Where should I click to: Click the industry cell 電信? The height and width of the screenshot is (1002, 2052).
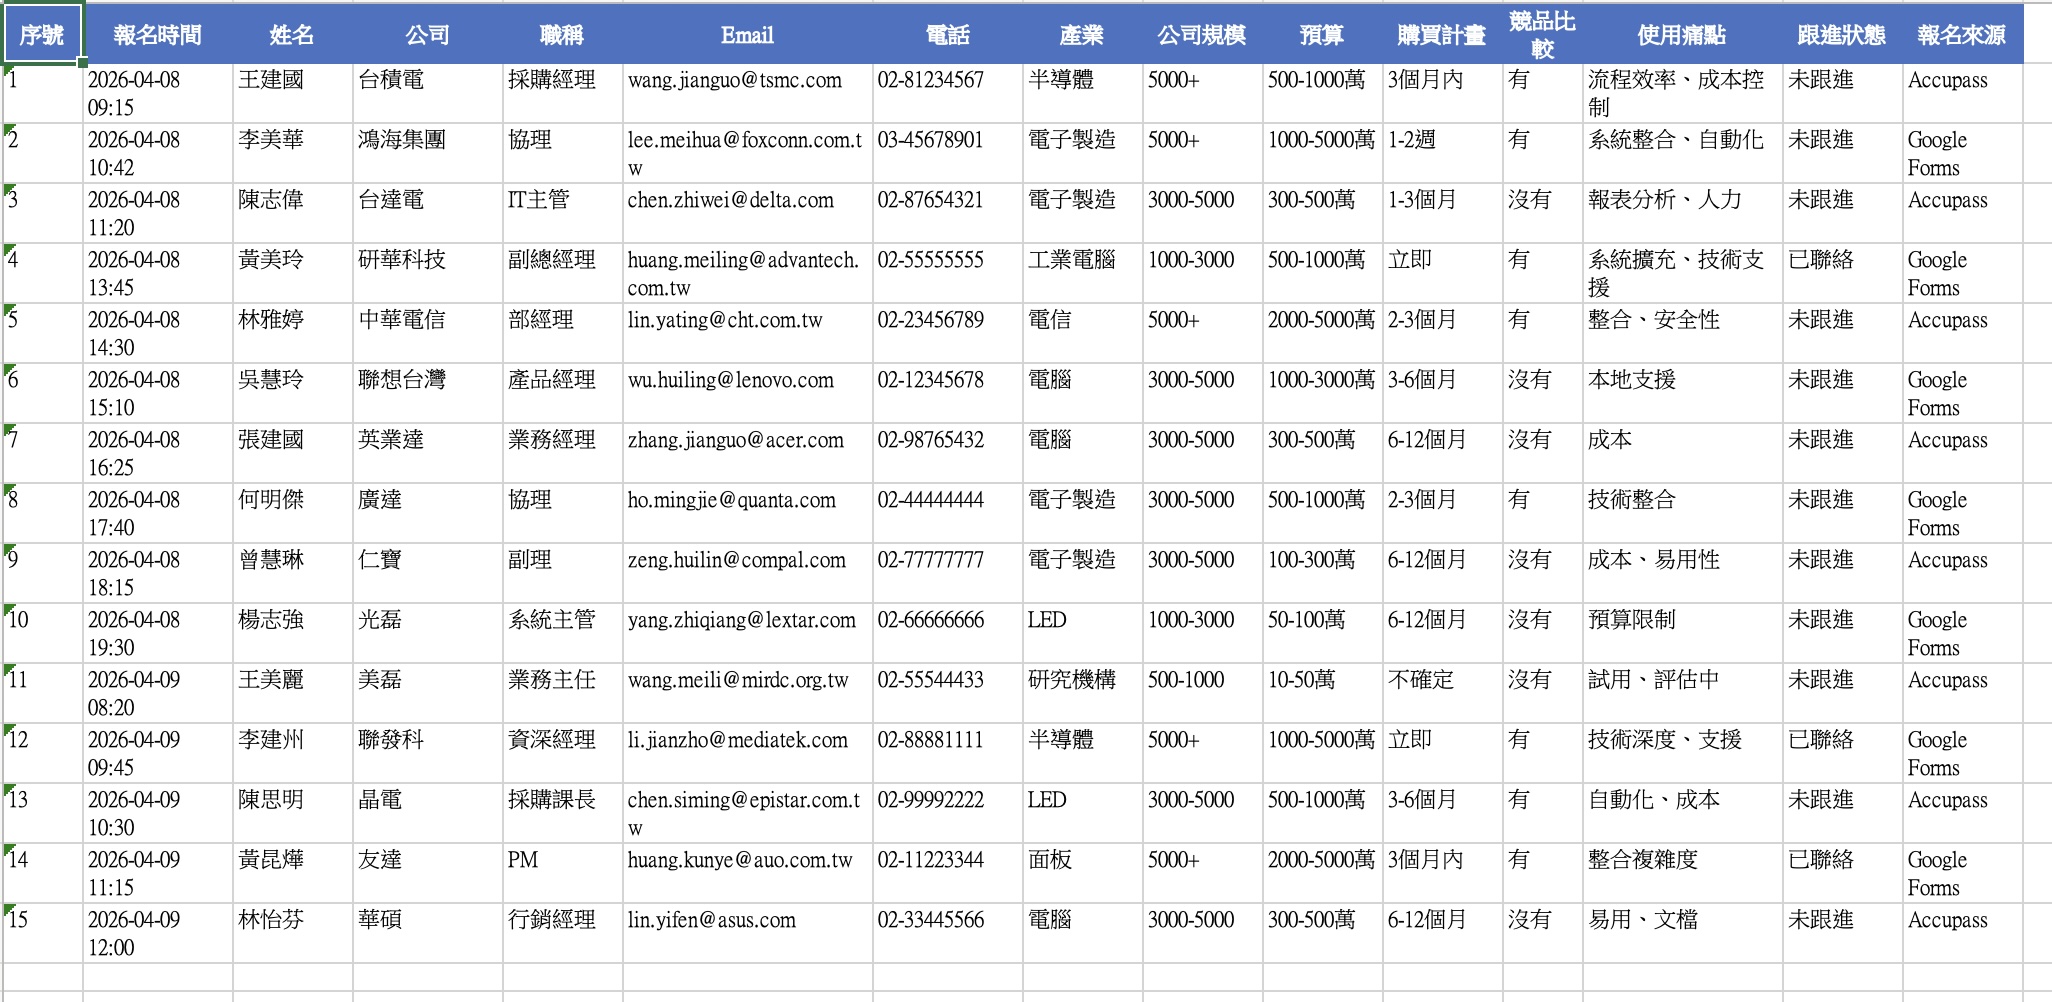tap(1082, 334)
